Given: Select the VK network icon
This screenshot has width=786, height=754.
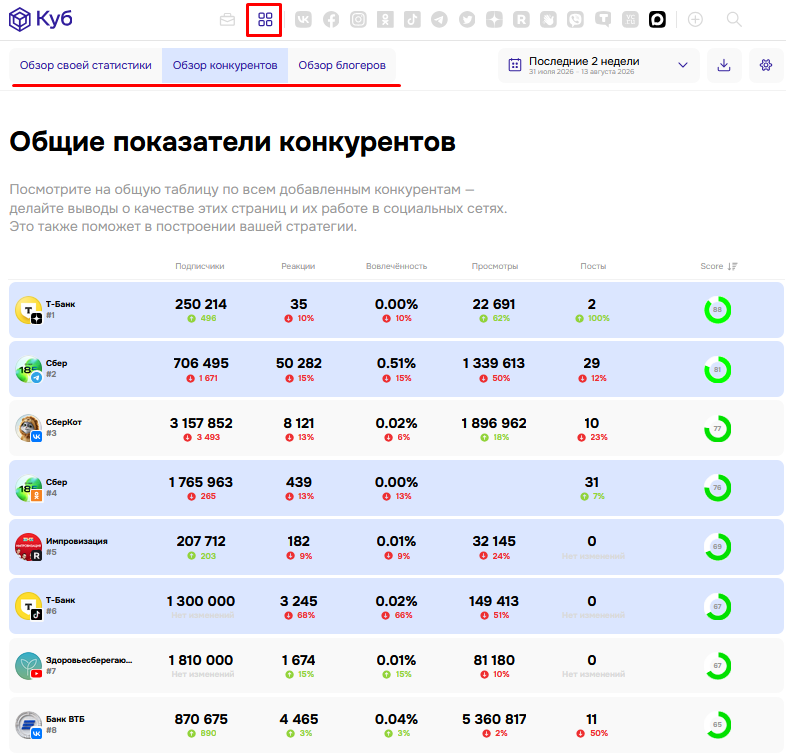Looking at the screenshot, I should [303, 20].
